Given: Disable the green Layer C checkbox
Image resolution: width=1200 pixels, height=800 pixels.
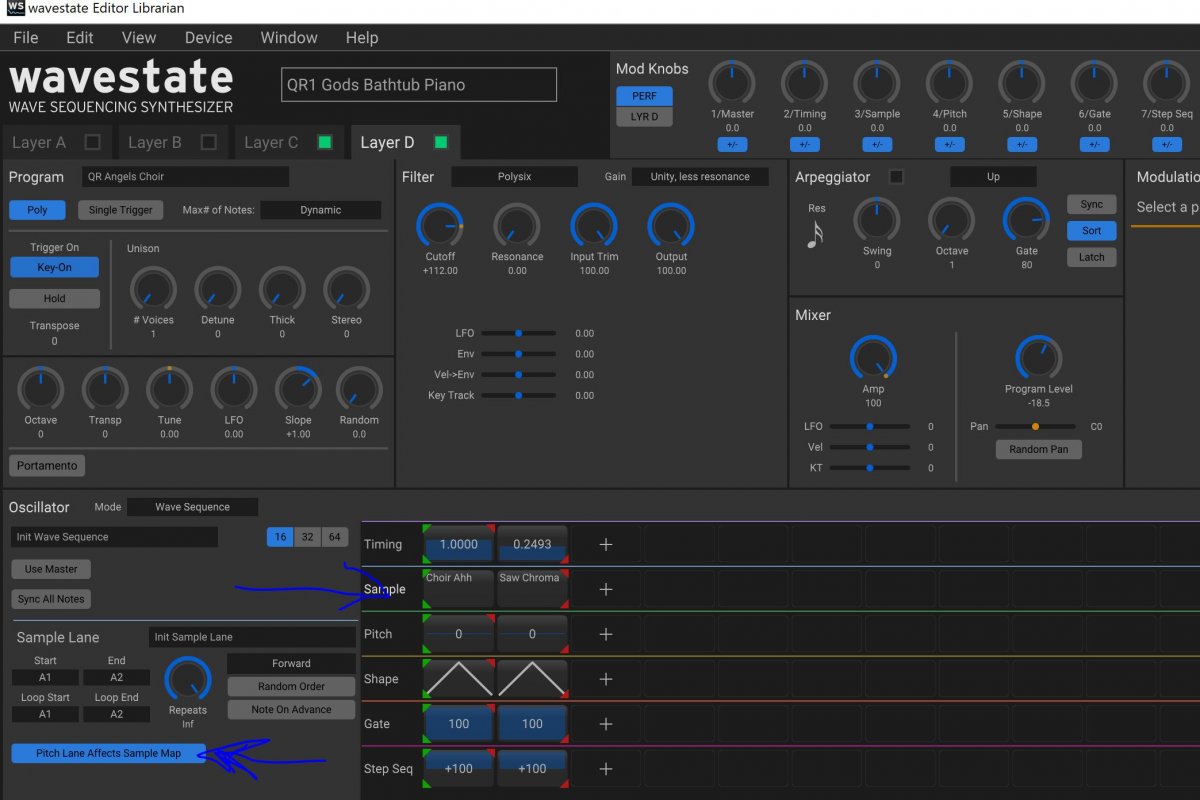Looking at the screenshot, I should pos(324,142).
